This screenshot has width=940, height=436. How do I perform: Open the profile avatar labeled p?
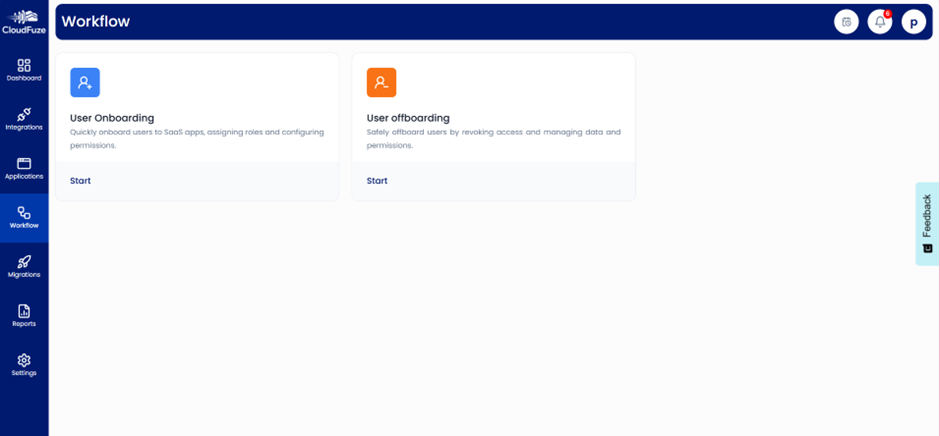pyautogui.click(x=913, y=22)
